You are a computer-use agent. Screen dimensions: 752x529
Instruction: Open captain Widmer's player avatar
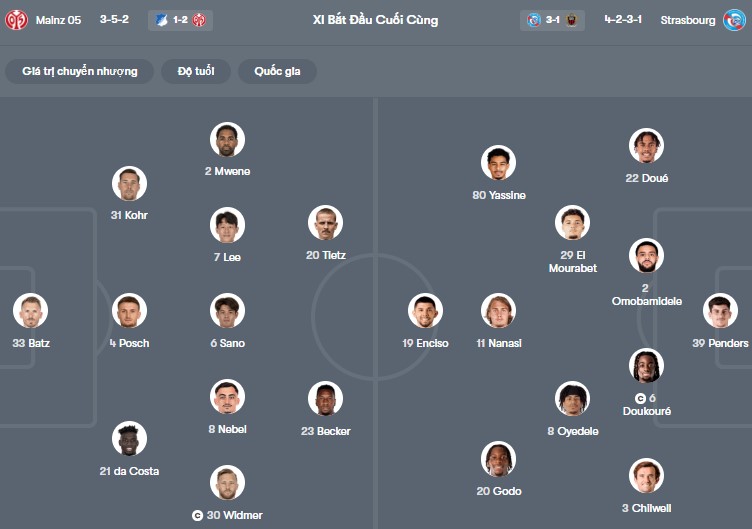point(227,483)
